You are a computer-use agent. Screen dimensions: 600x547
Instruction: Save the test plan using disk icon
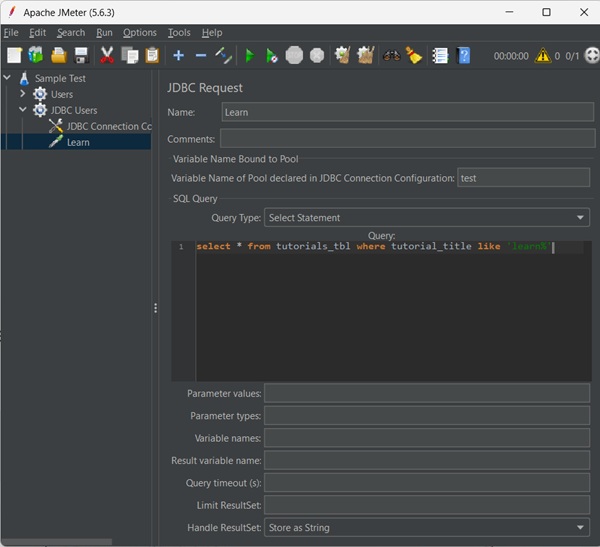pyautogui.click(x=81, y=56)
